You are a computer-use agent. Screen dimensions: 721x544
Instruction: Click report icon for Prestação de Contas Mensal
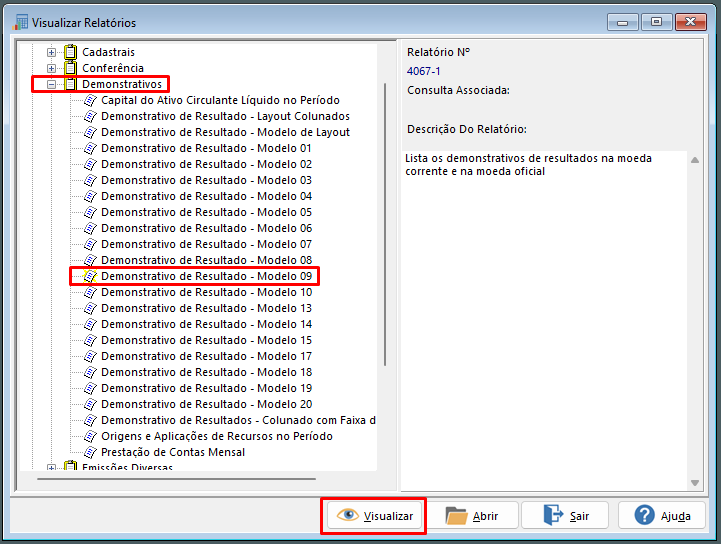click(91, 452)
